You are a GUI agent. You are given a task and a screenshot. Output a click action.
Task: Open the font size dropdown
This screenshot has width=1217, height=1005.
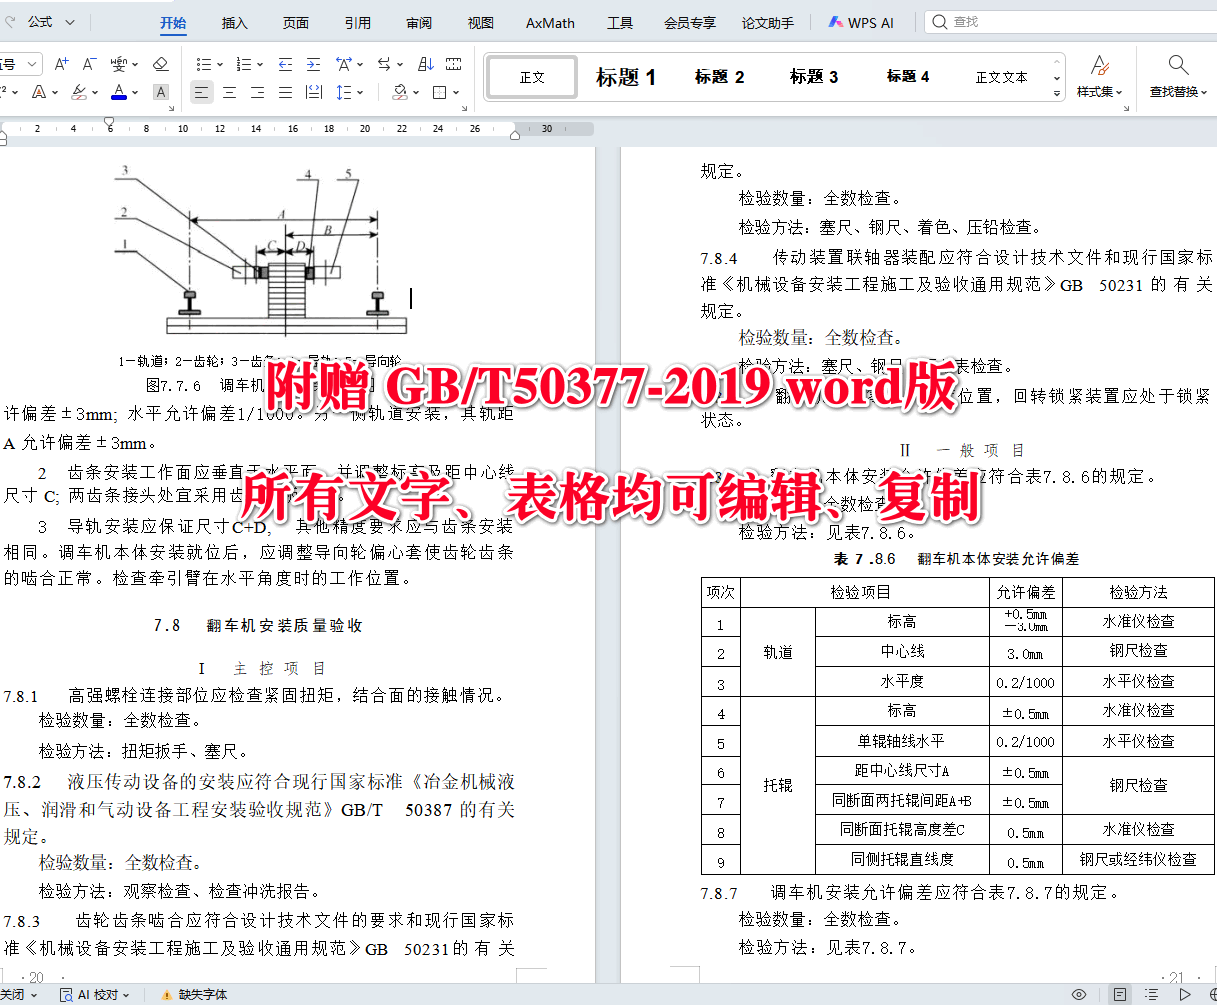tap(31, 64)
